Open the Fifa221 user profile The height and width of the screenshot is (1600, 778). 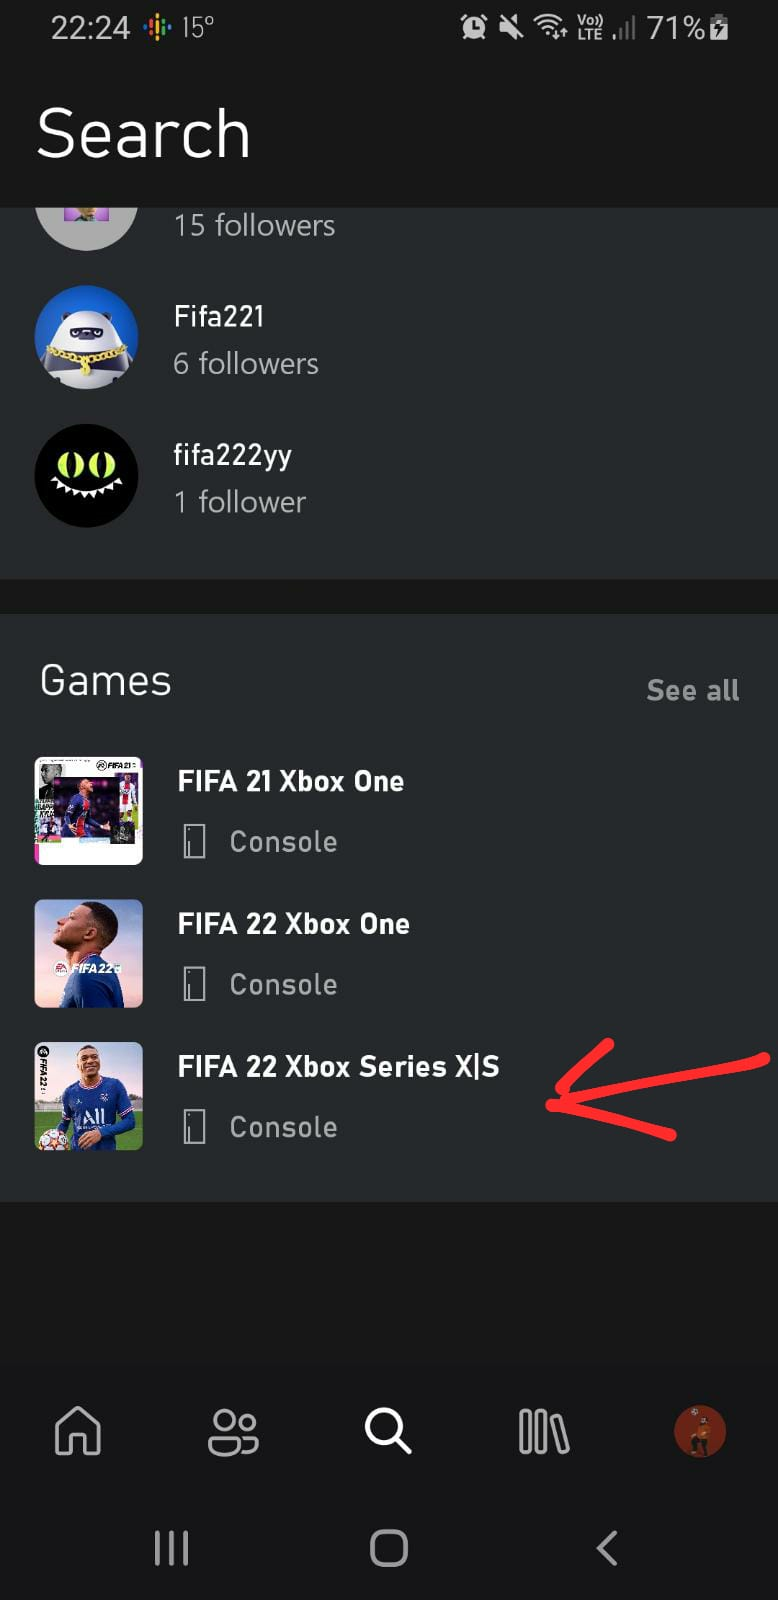pyautogui.click(x=219, y=317)
